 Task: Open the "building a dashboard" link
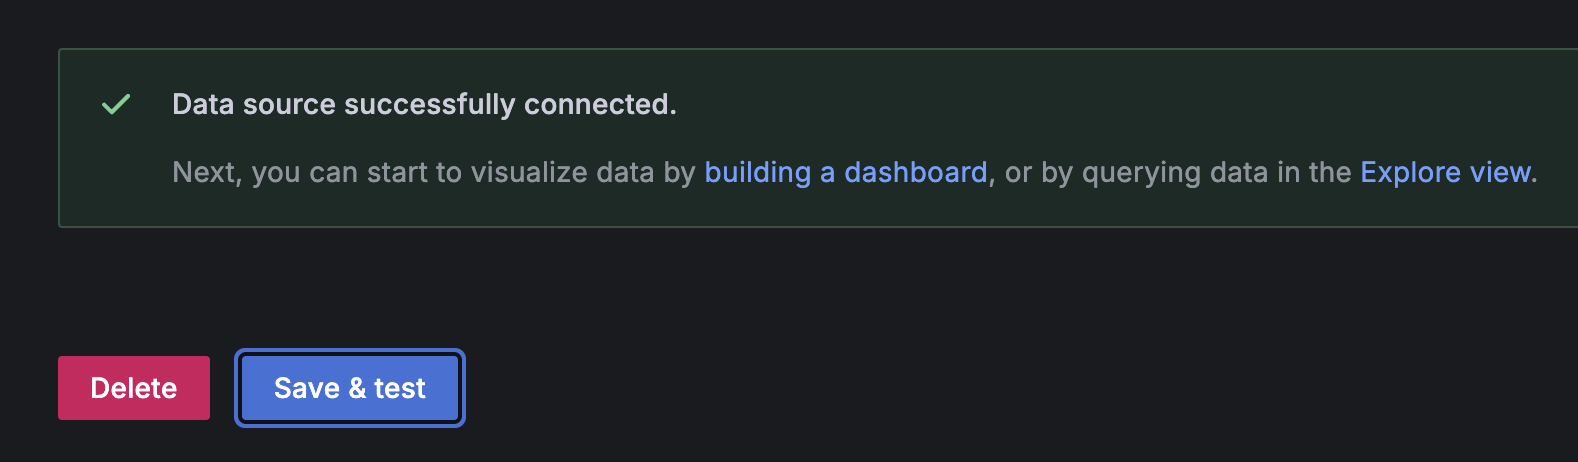point(845,172)
